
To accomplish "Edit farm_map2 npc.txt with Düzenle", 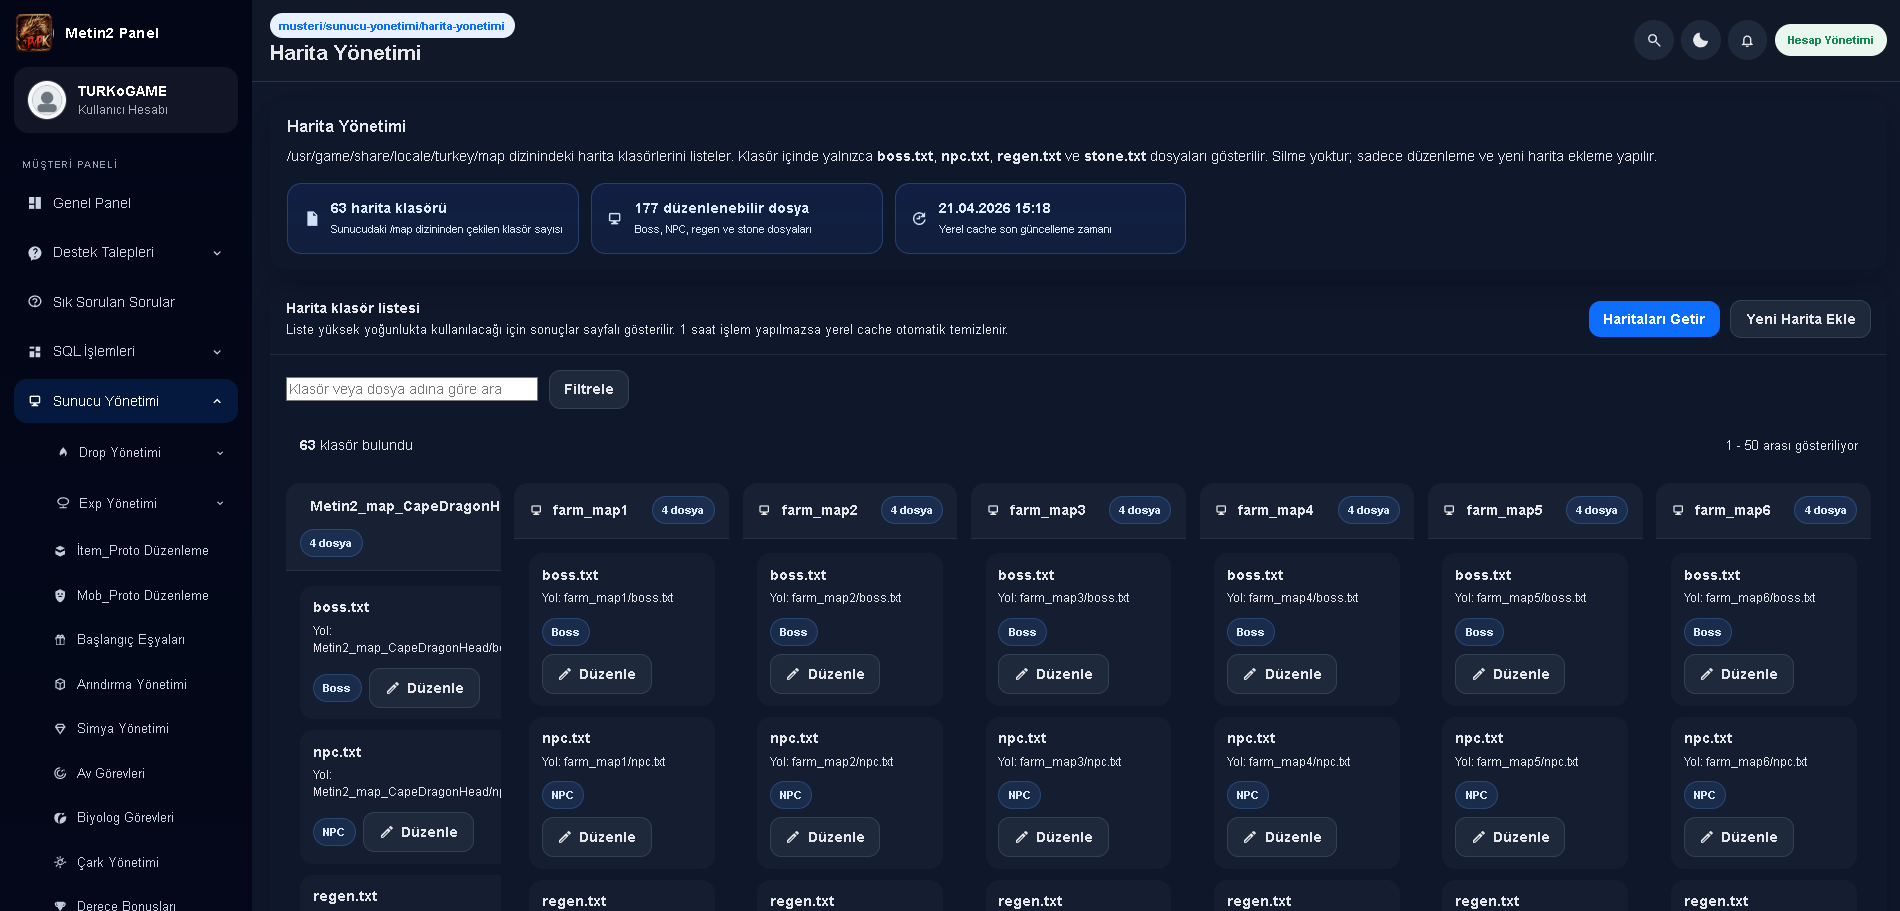I will (825, 837).
